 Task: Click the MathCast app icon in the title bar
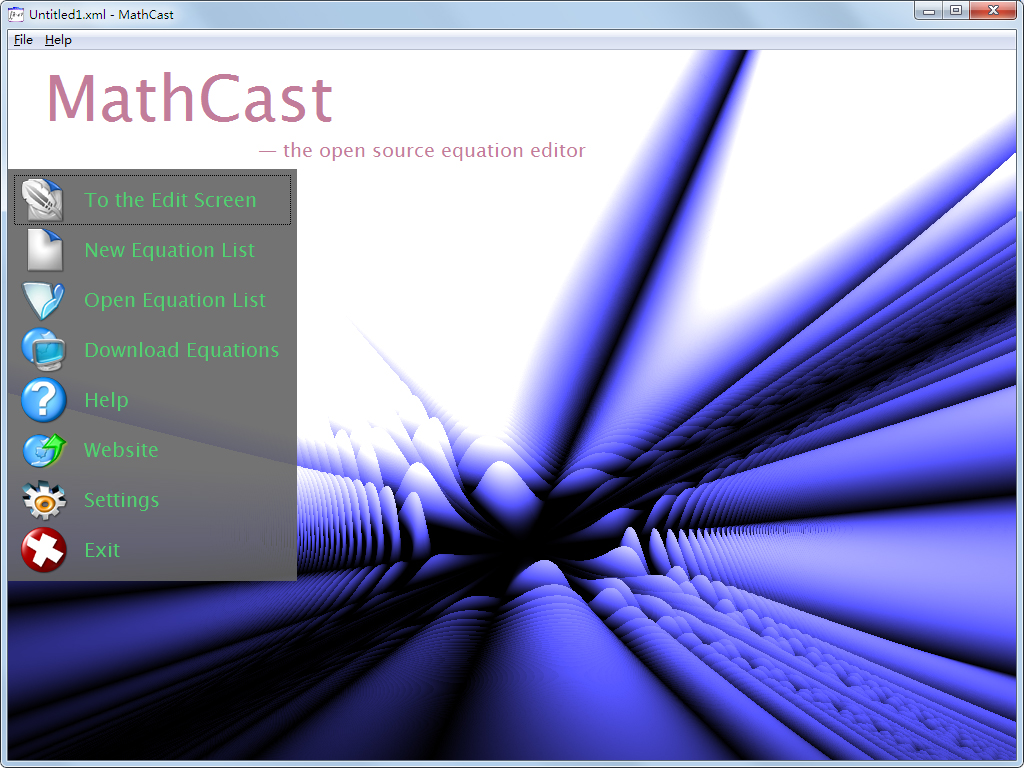(16, 14)
